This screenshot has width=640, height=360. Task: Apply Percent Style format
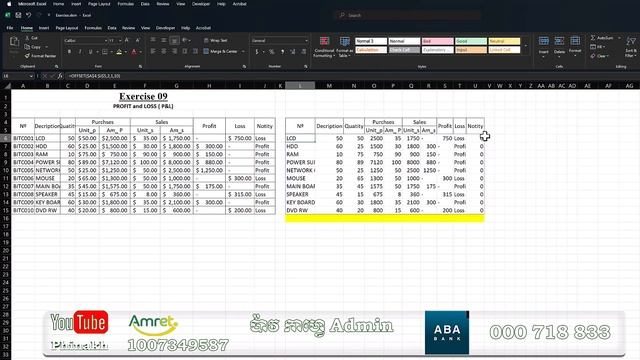pos(271,52)
